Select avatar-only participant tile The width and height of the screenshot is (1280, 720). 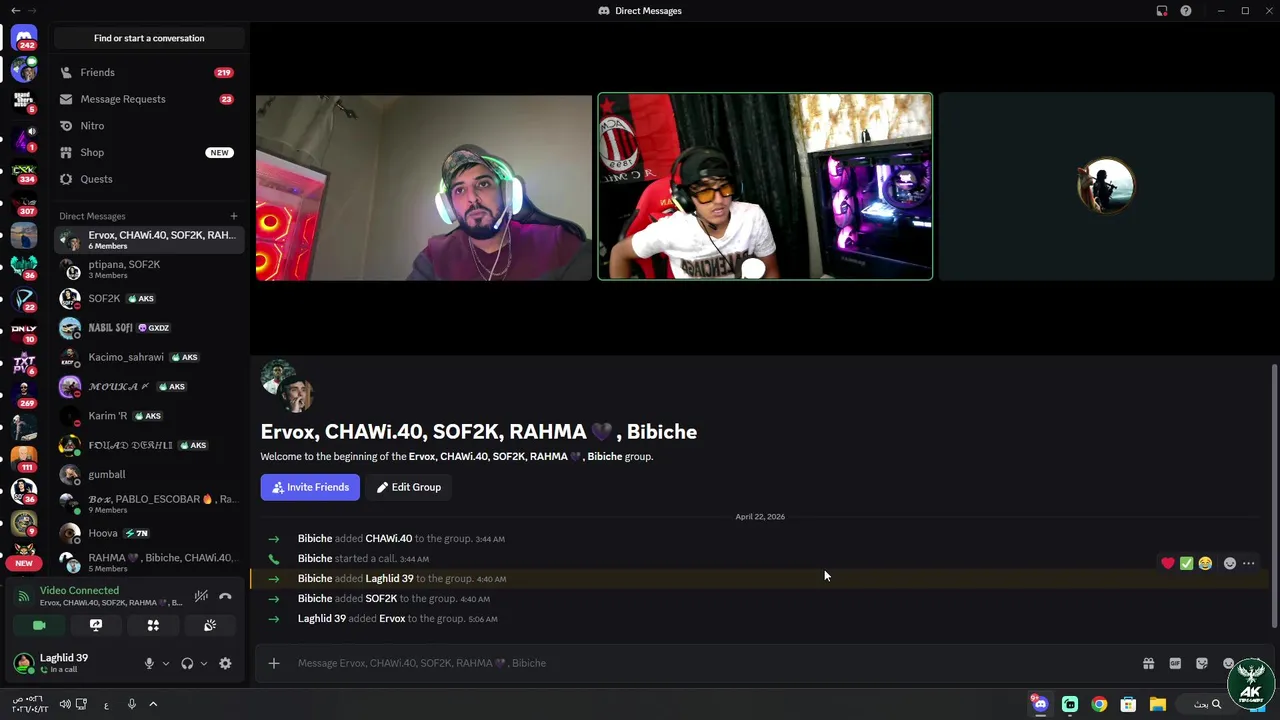click(1106, 187)
